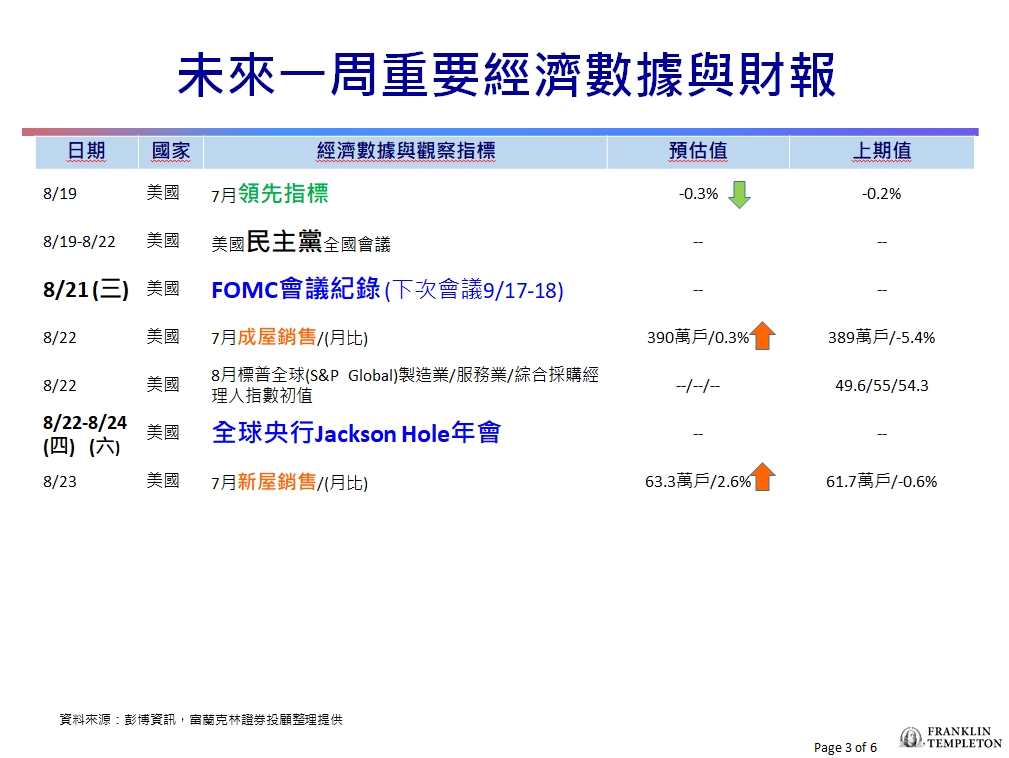The width and height of the screenshot is (1009, 758).
Task: Click the Franklin Templeton logo
Action: coord(950,737)
